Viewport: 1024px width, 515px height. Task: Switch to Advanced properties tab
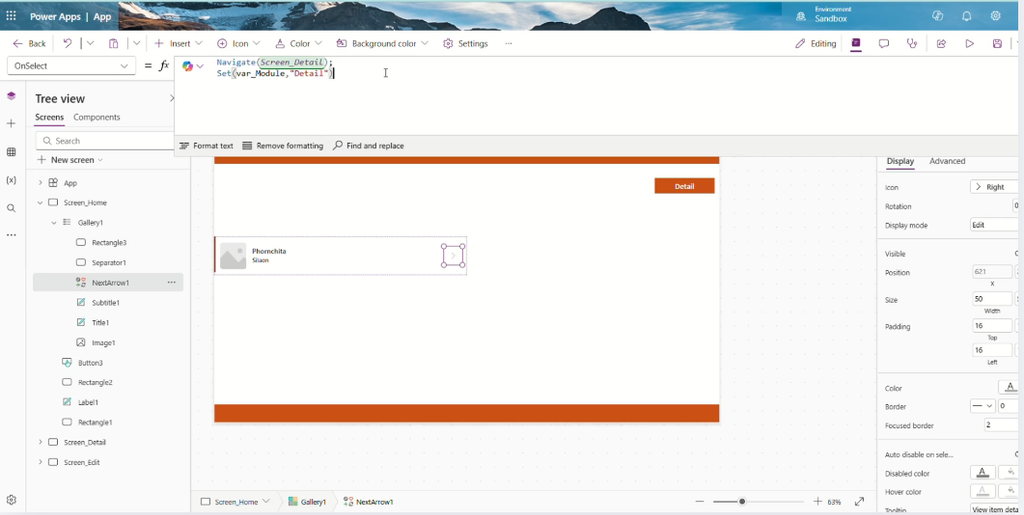tap(947, 161)
